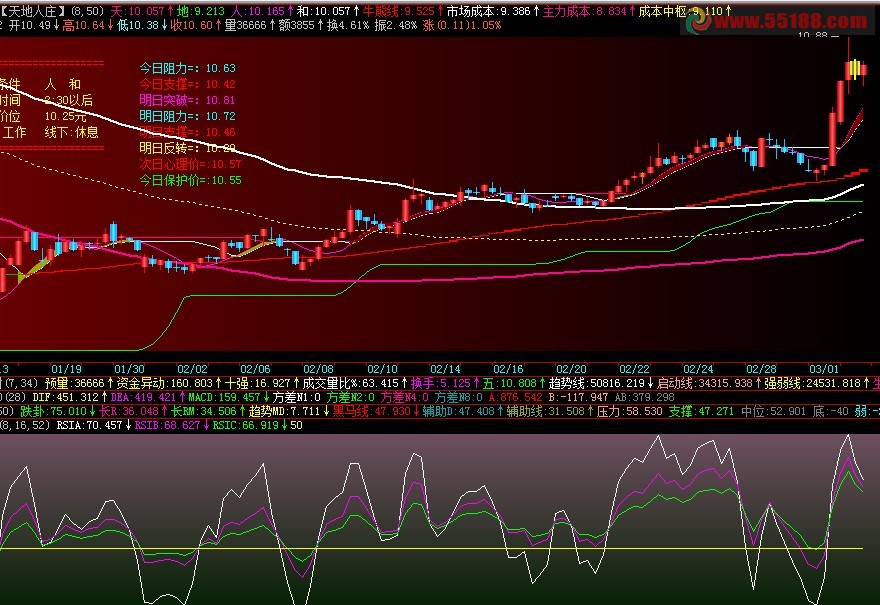Click the 涨(0.11)1.05% change figure
This screenshot has width=880, height=605.
[x=462, y=25]
